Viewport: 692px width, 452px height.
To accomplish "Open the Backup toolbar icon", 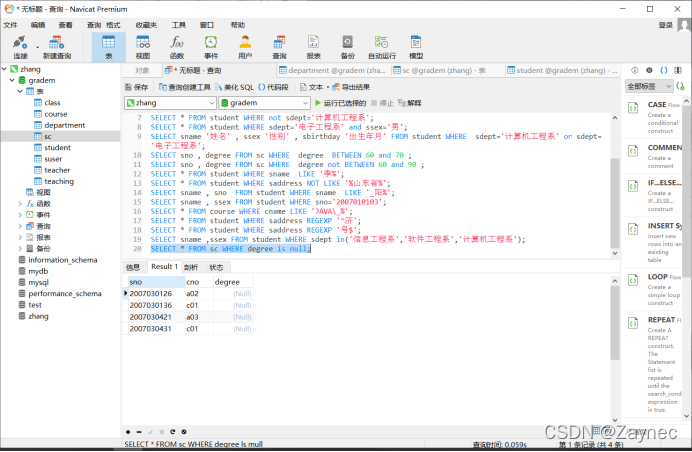I will [x=348, y=47].
